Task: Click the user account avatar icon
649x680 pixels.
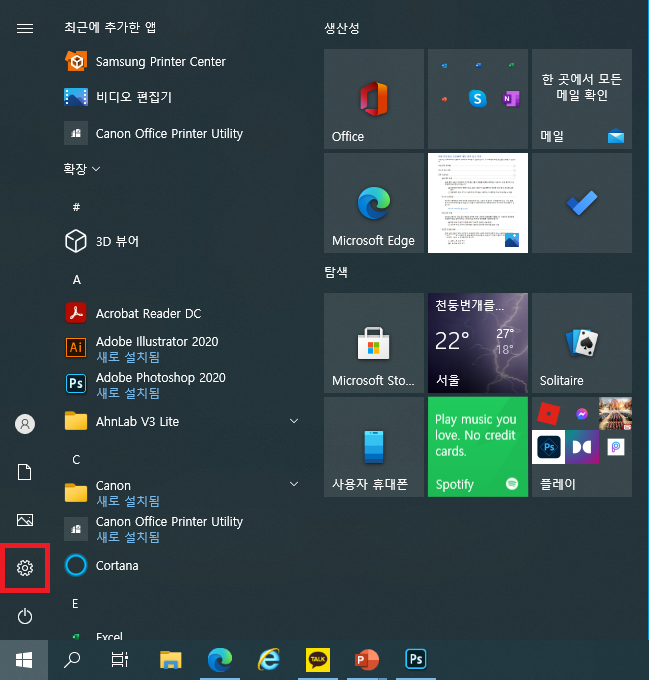Action: pos(25,424)
